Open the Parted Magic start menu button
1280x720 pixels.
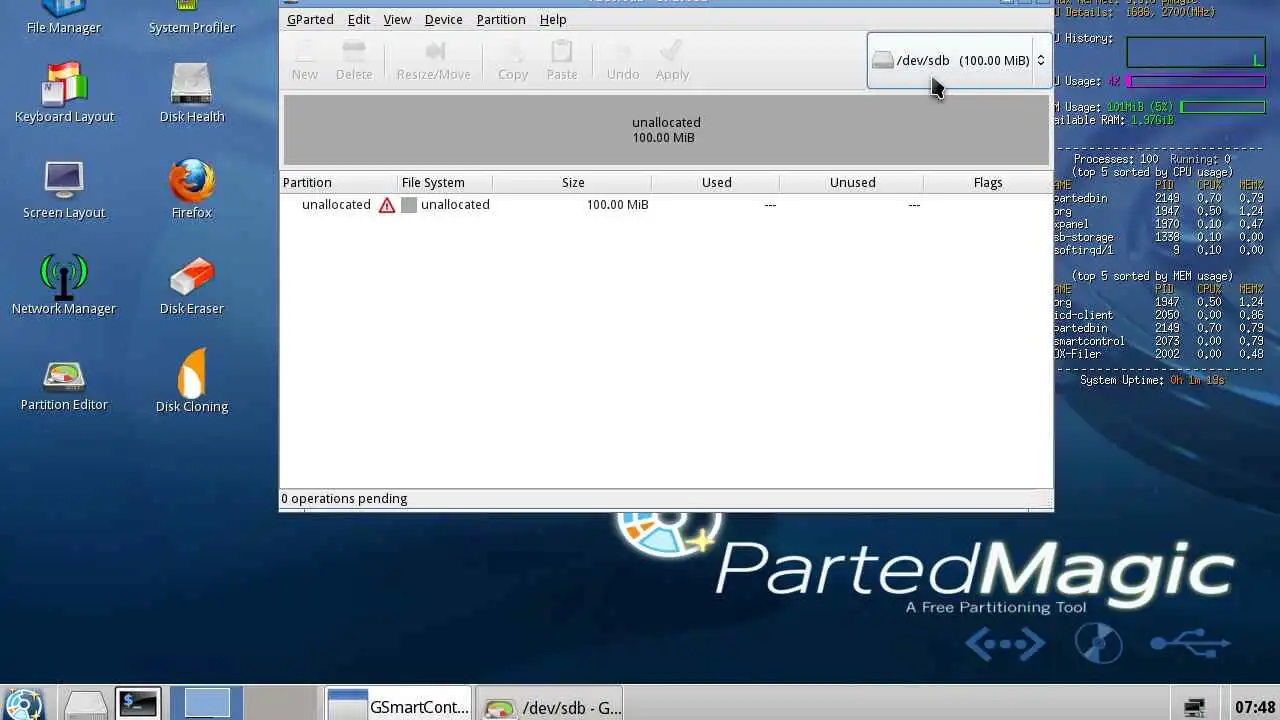click(23, 703)
